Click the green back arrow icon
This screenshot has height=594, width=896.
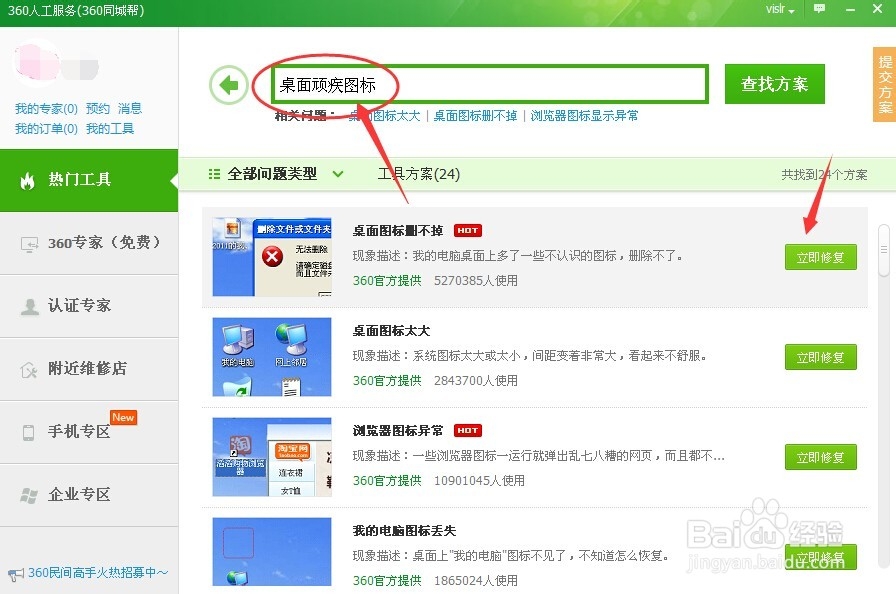[x=229, y=84]
